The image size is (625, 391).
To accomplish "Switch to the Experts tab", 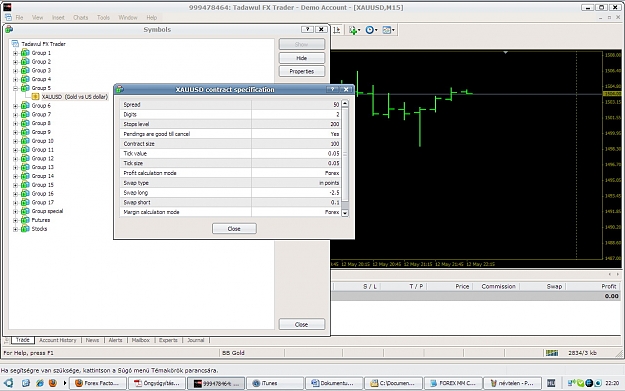I will point(168,340).
